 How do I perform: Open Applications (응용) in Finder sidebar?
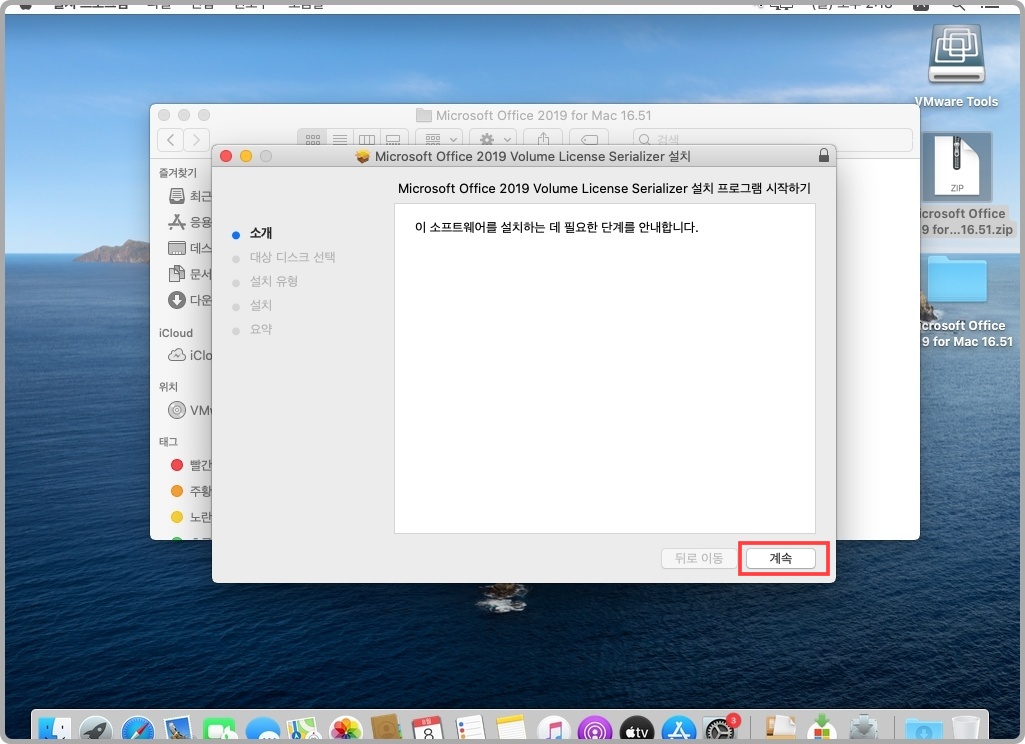(190, 222)
